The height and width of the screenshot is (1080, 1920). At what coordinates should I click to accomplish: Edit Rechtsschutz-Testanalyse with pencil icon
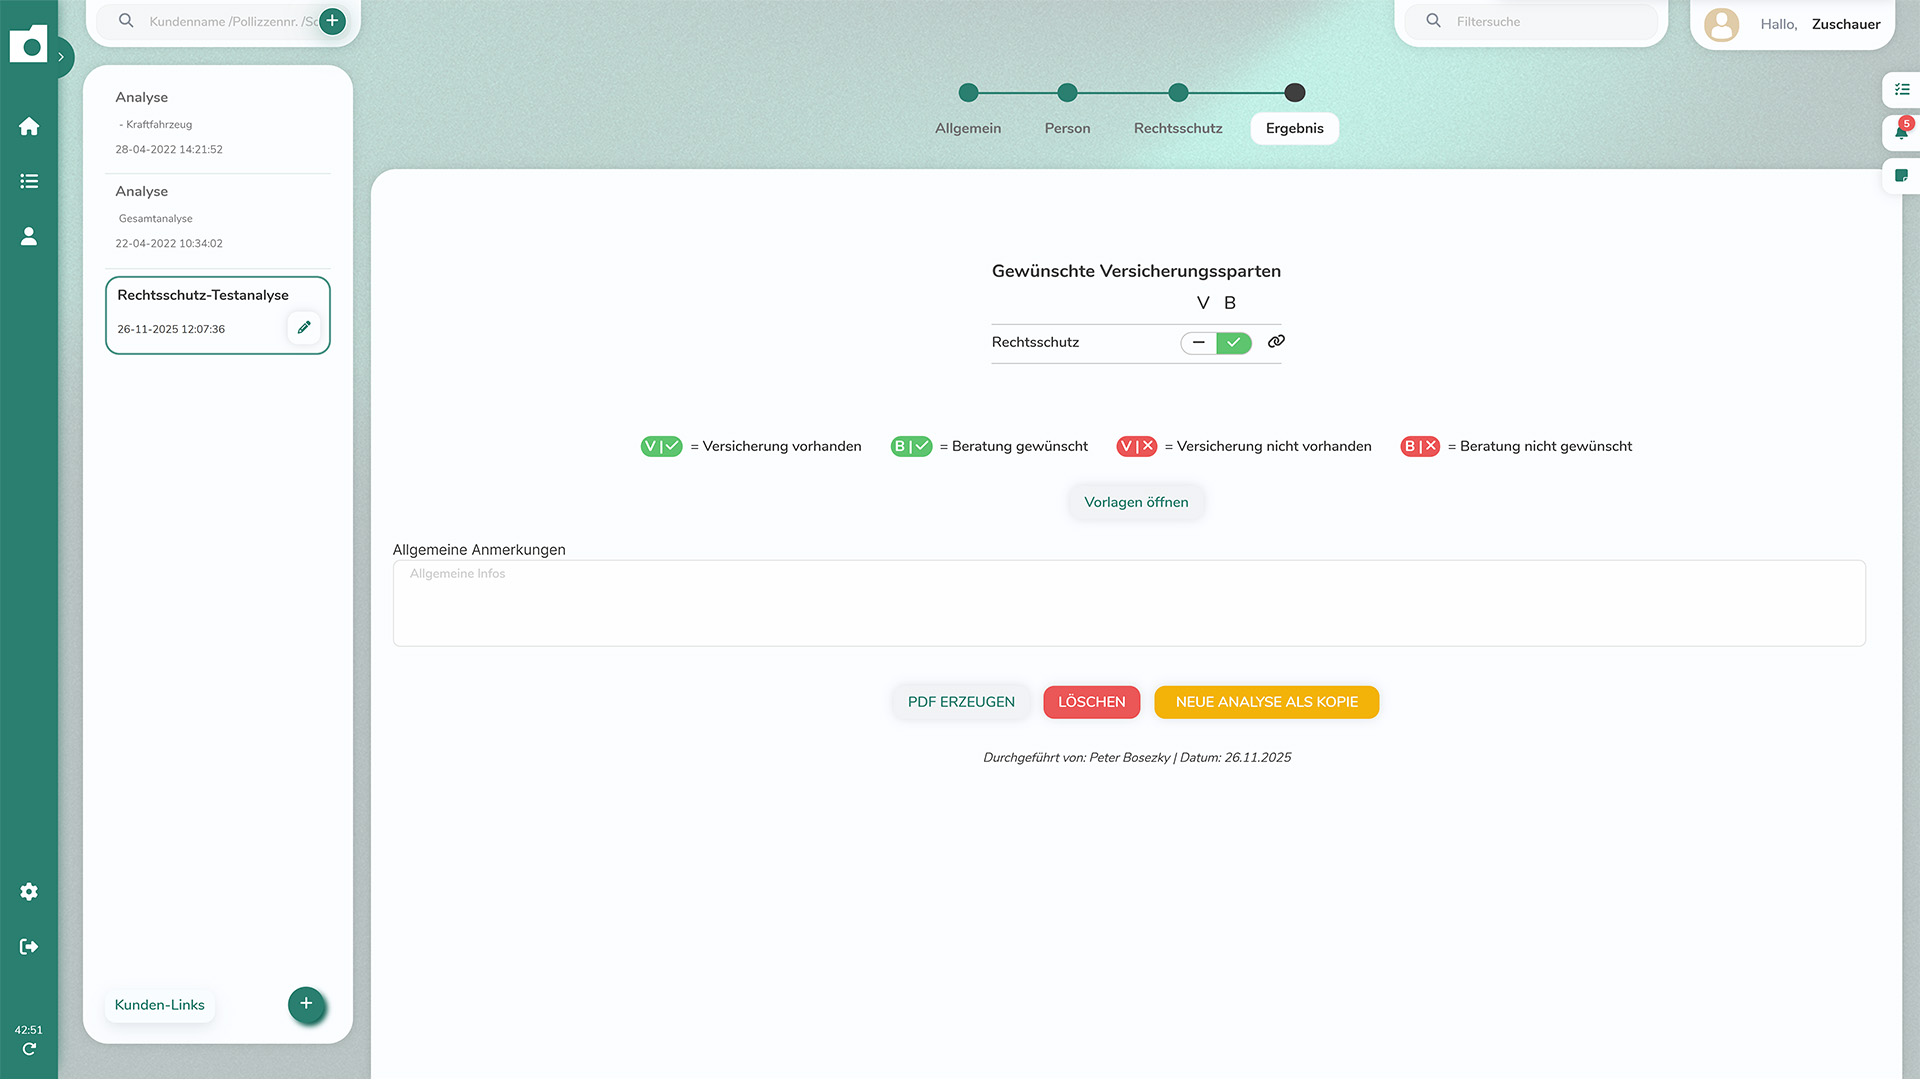click(x=304, y=328)
